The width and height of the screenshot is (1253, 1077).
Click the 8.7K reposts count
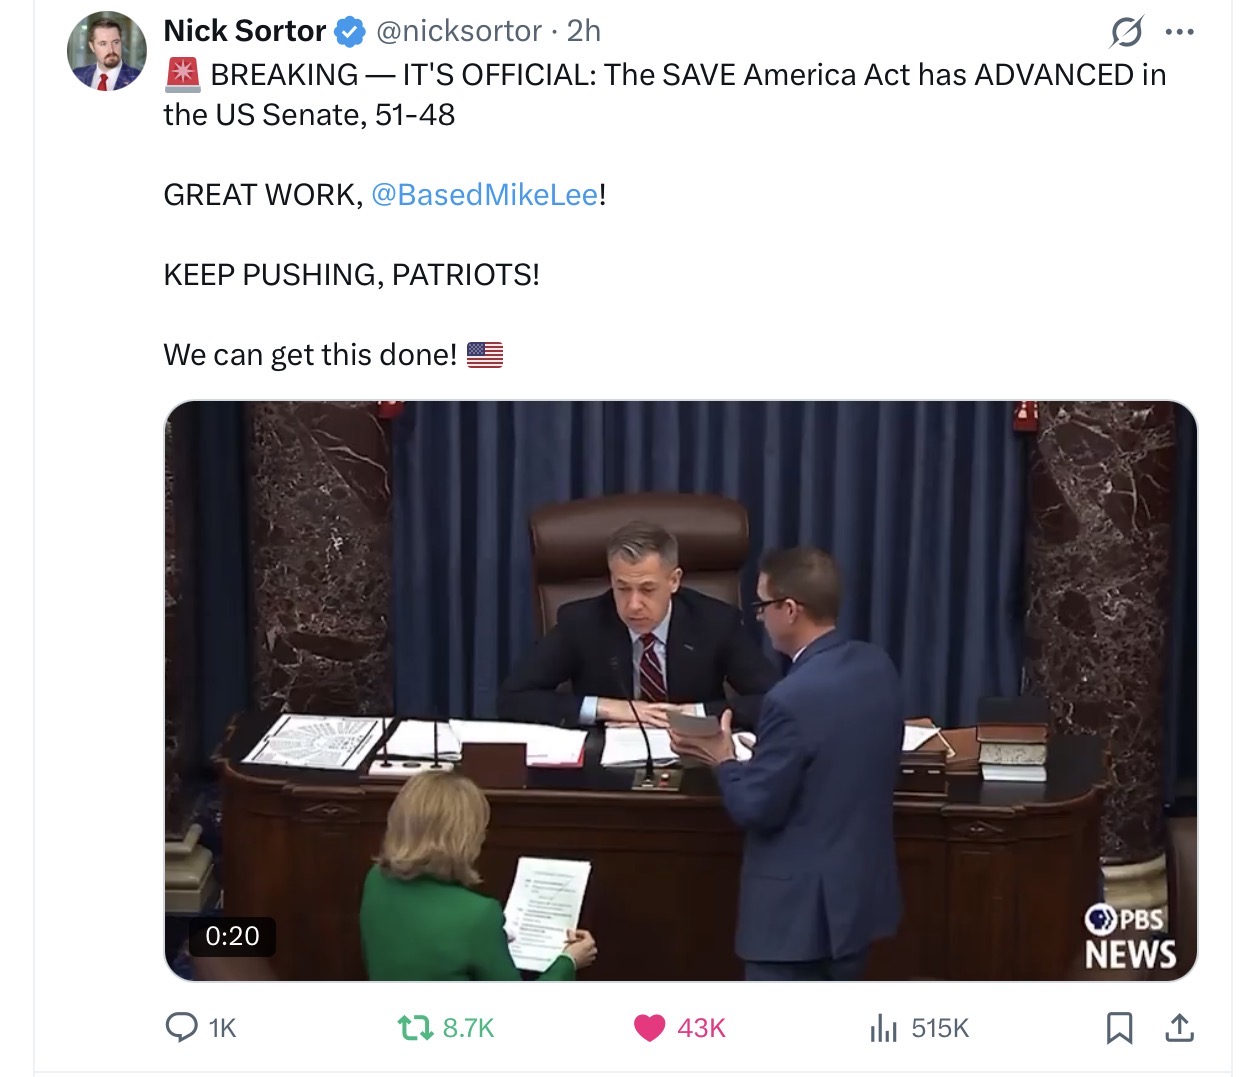click(469, 1028)
